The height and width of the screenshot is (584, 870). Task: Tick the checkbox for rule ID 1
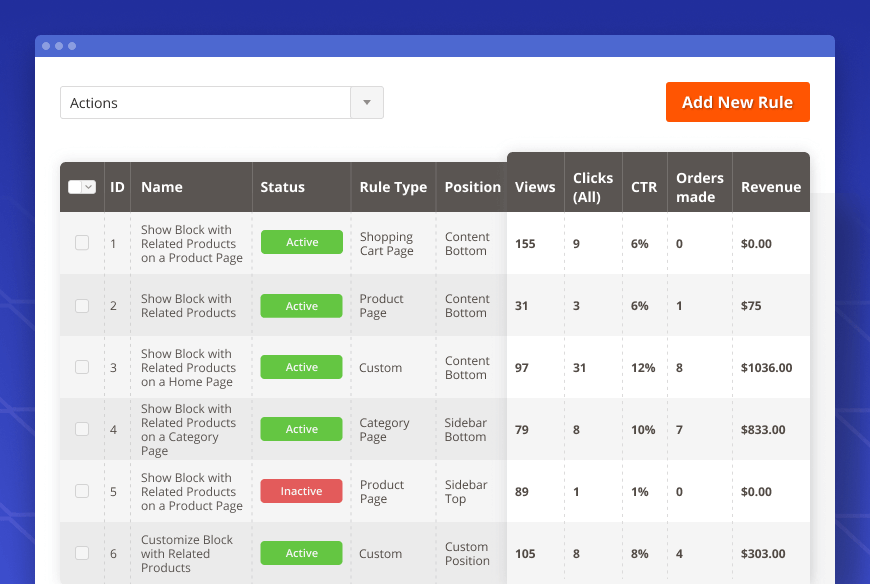coord(82,243)
